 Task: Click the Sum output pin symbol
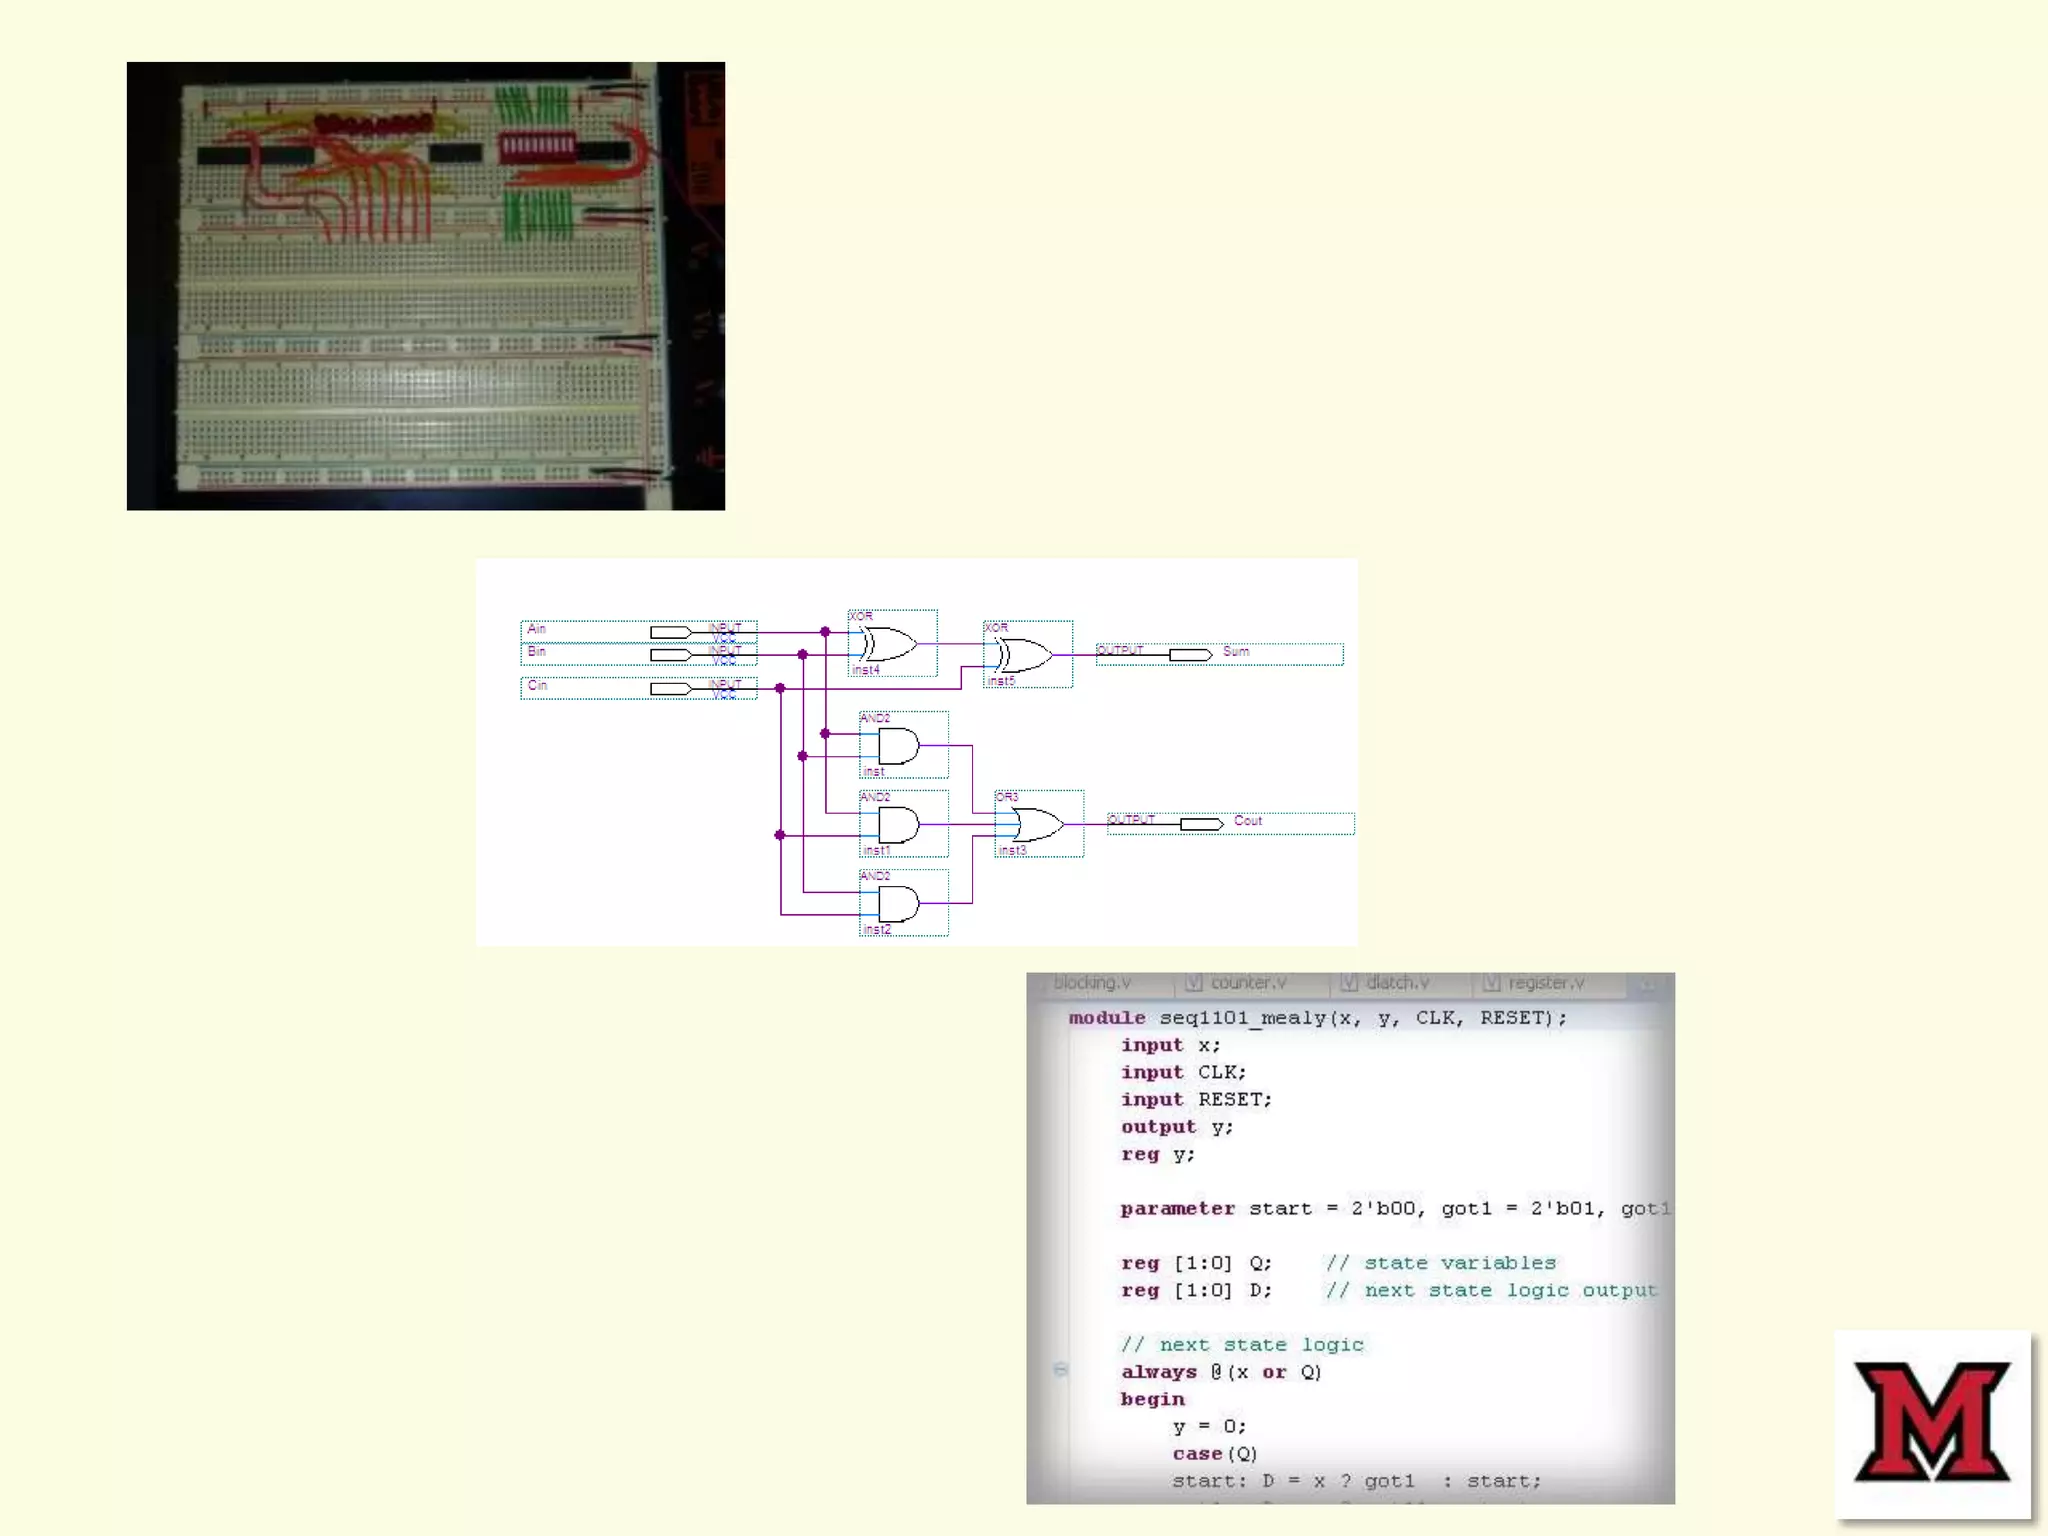pos(1191,655)
